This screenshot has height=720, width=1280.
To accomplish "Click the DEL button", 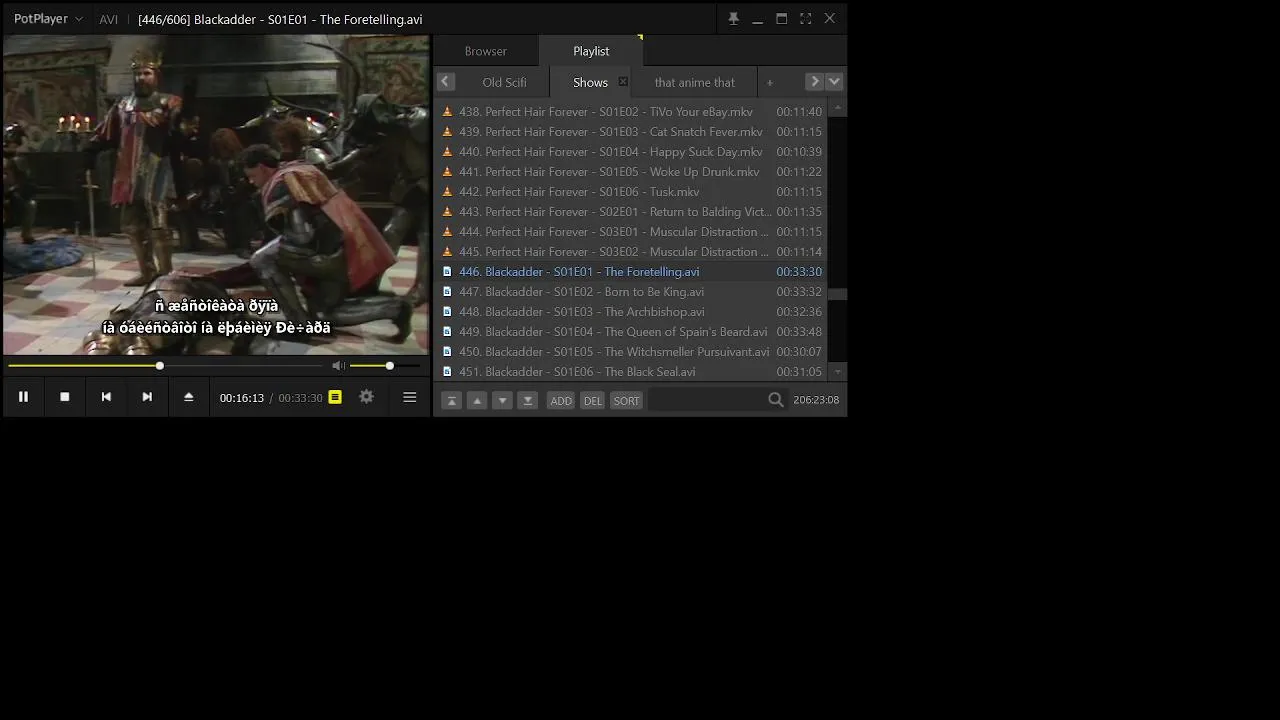I will (593, 400).
